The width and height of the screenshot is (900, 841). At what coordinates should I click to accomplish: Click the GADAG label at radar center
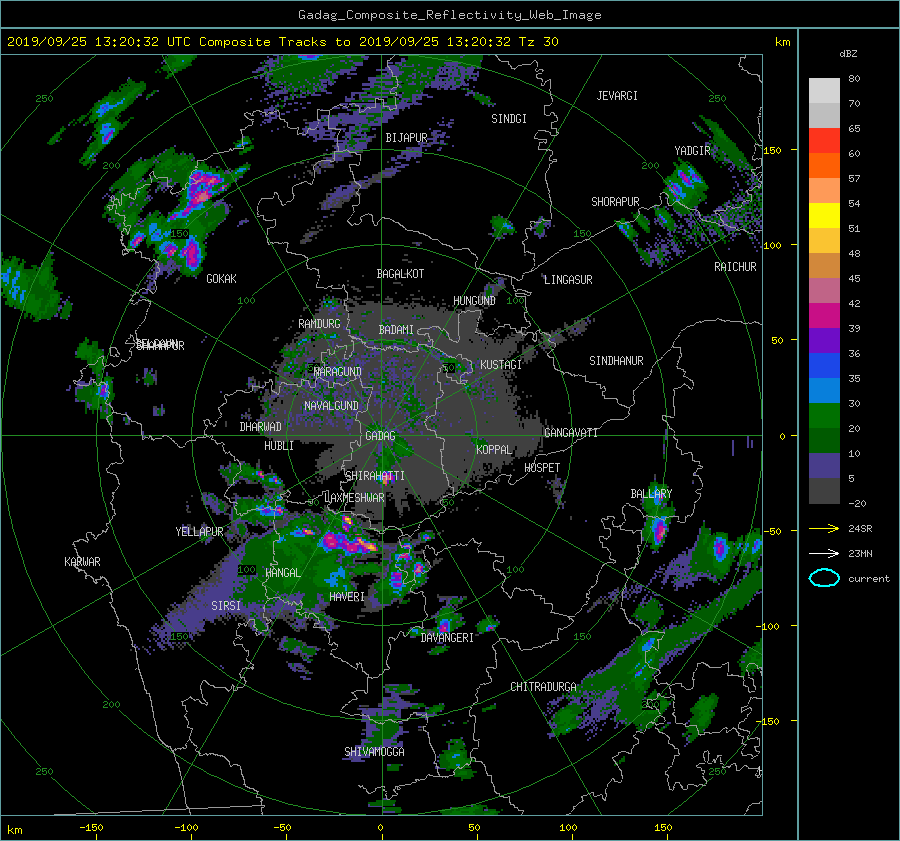click(380, 436)
